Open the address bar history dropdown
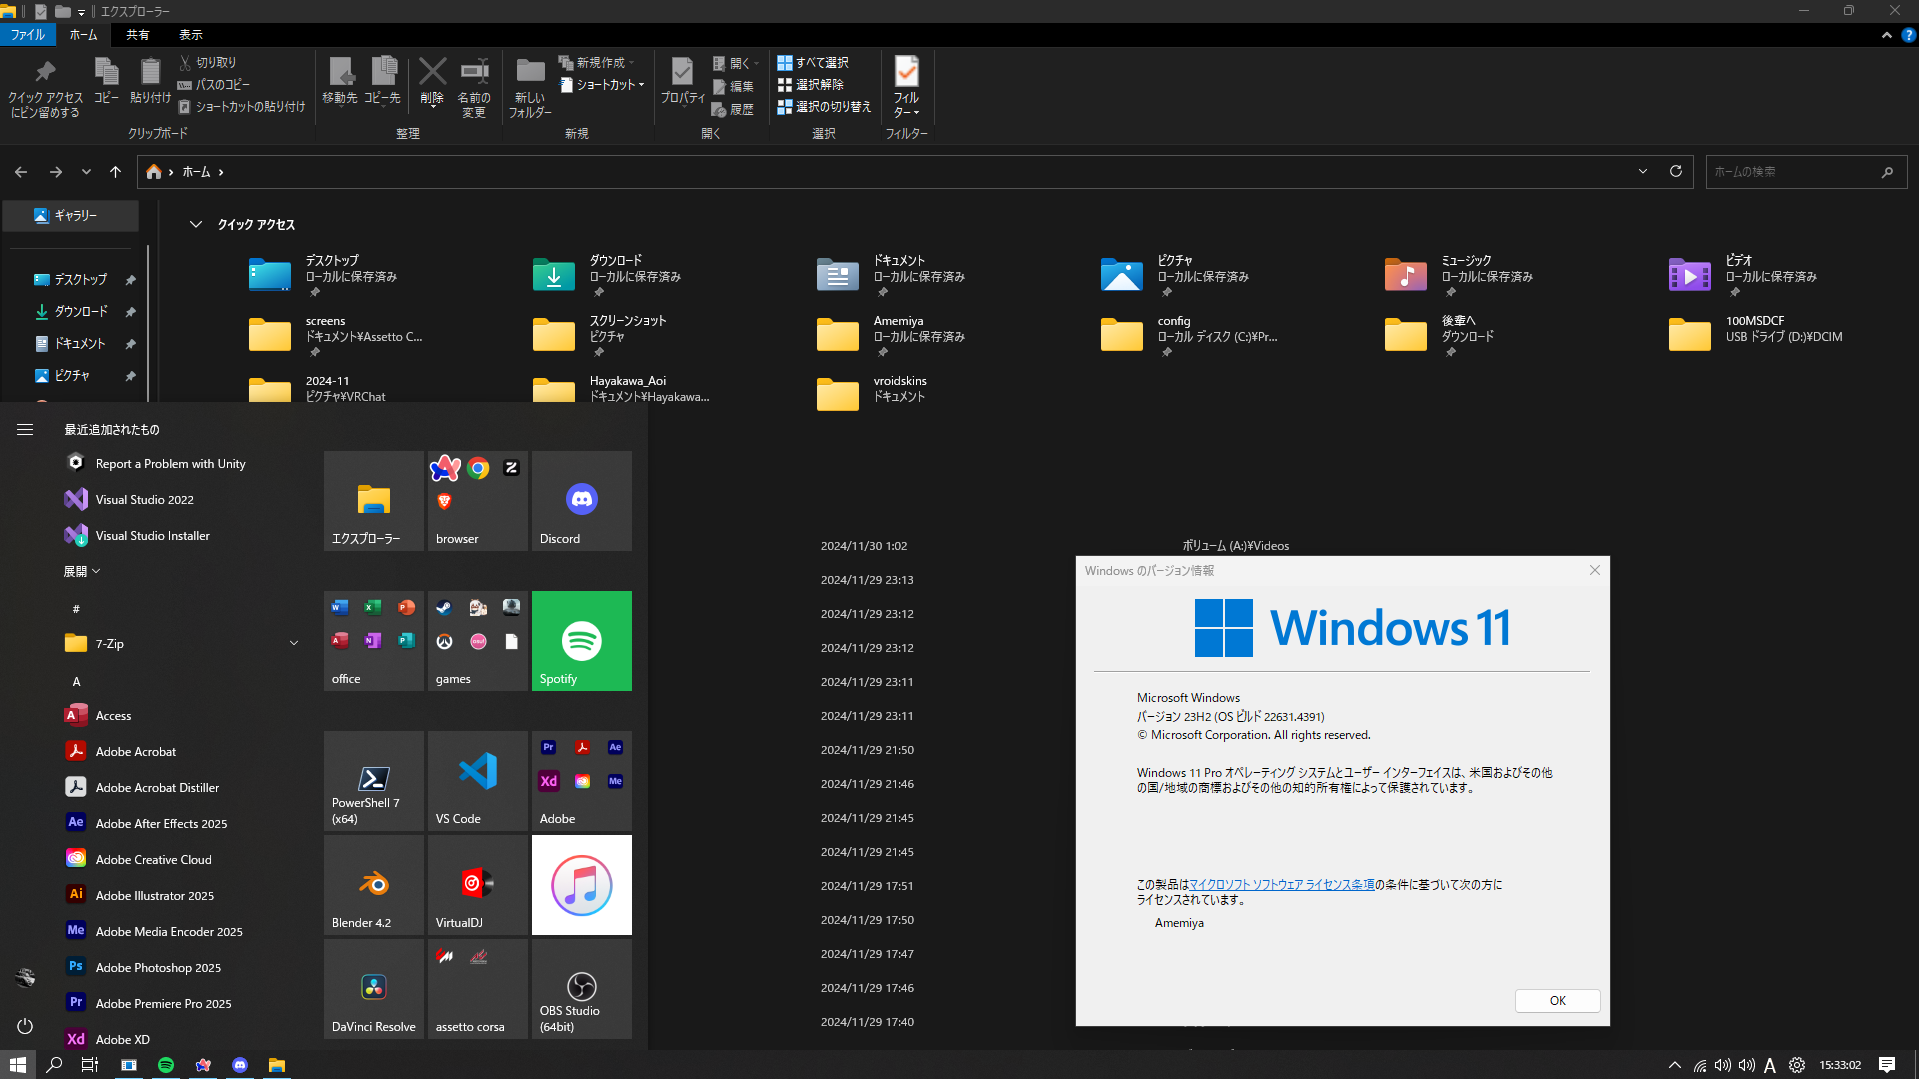This screenshot has height=1079, width=1919. (1643, 172)
